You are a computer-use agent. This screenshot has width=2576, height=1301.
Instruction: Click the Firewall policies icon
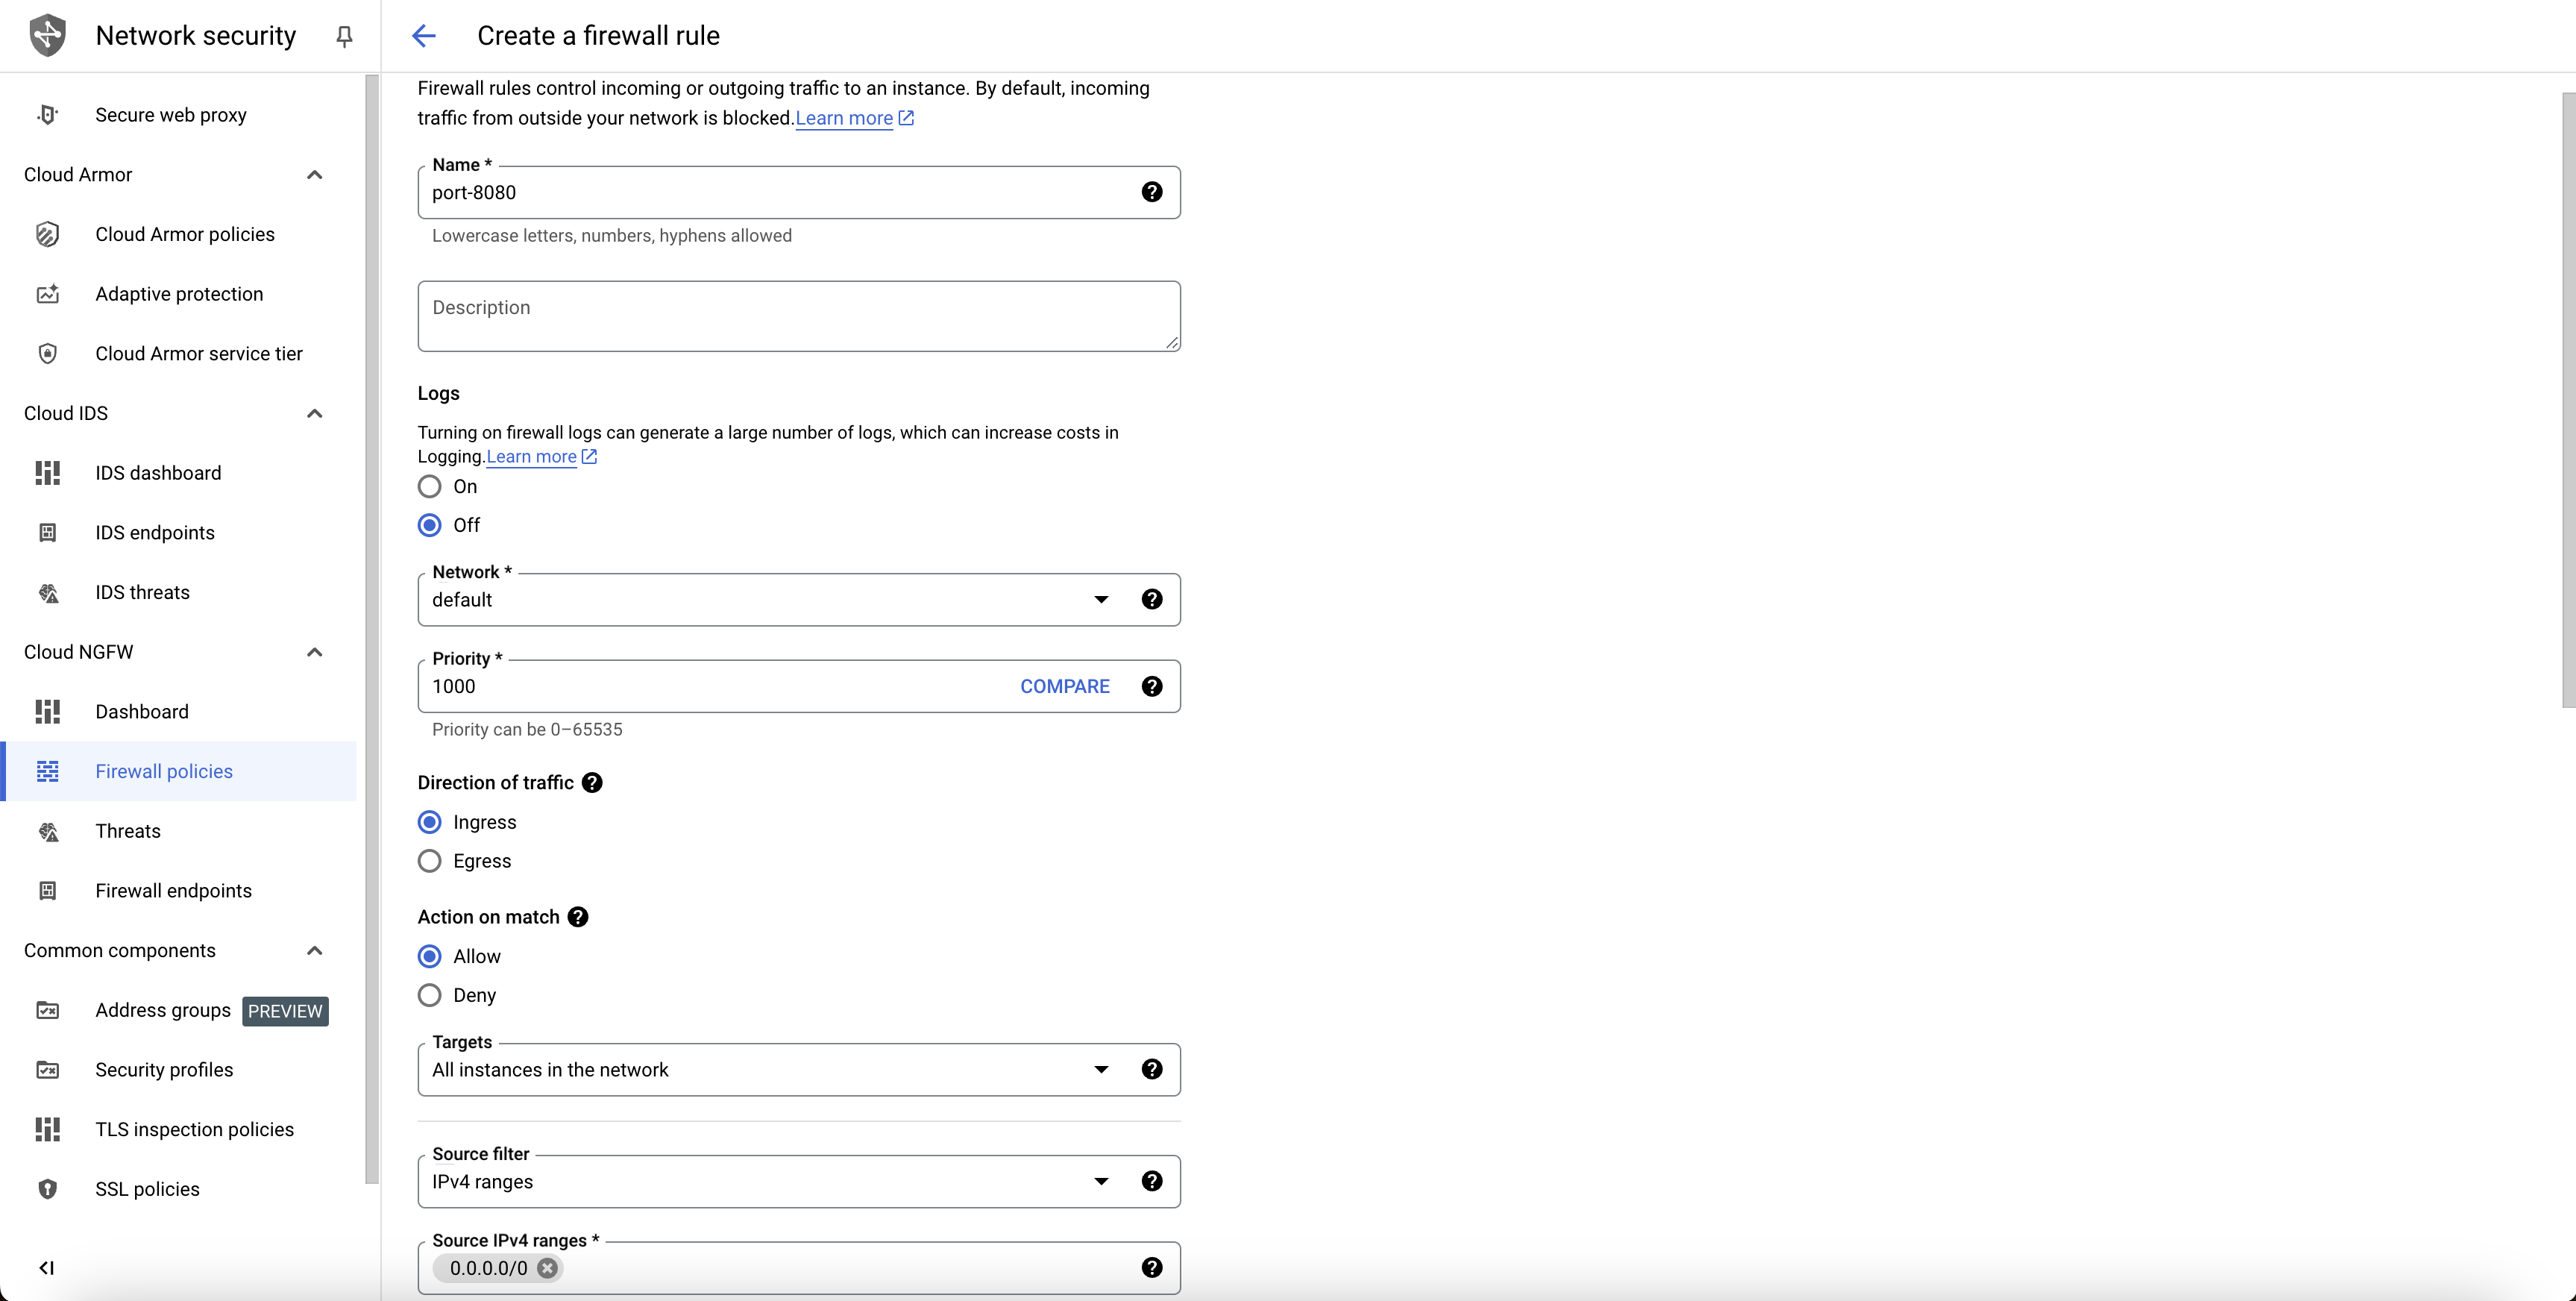pos(48,771)
